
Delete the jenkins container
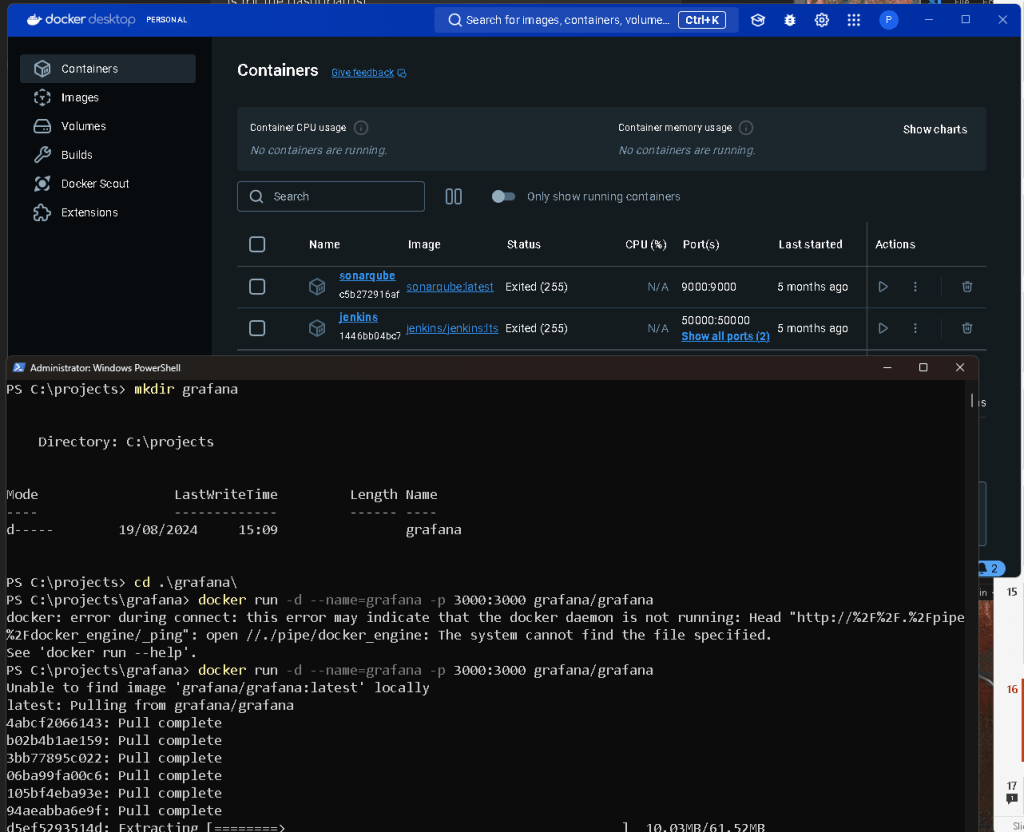click(967, 328)
